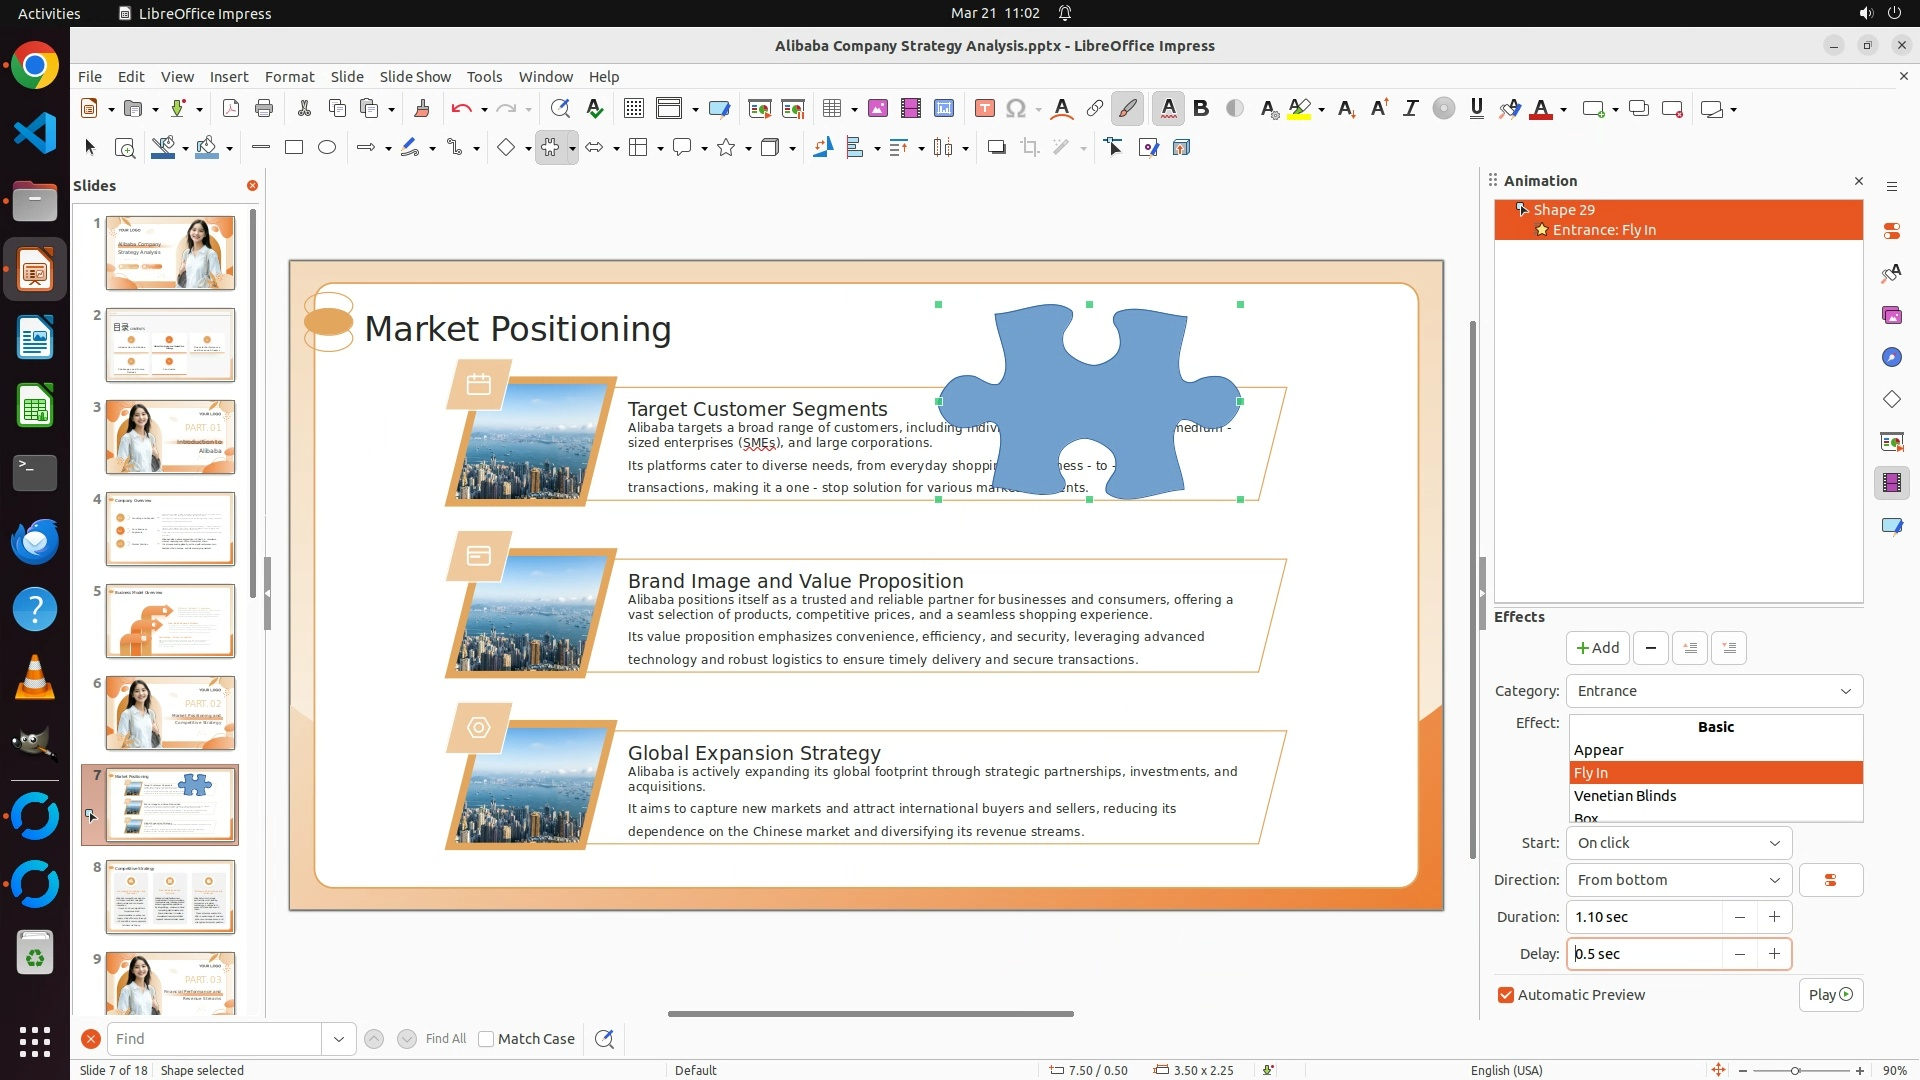This screenshot has width=1920, height=1080.
Task: Expand the Start On click dropdown
Action: (x=1678, y=843)
